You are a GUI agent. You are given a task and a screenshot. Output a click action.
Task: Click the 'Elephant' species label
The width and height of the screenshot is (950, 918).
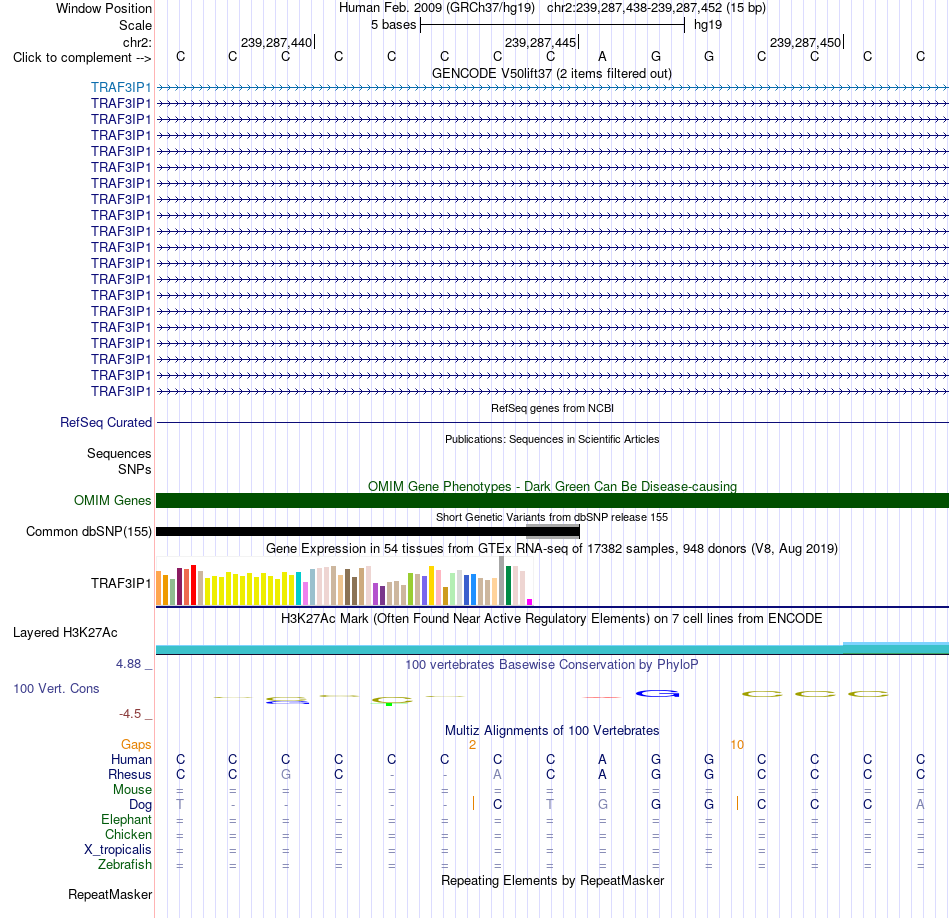pyautogui.click(x=126, y=819)
